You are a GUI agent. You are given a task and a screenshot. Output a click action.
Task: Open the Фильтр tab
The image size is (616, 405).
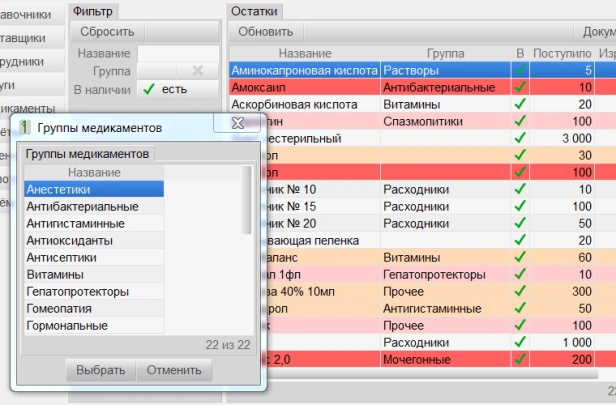pos(94,11)
